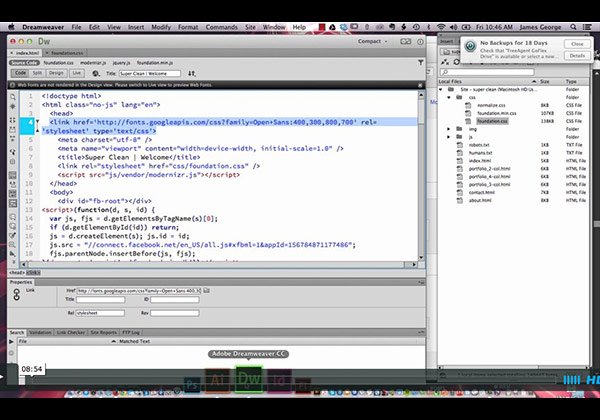Expand the img folder in Files
This screenshot has width=600, height=420.
pyautogui.click(x=449, y=129)
